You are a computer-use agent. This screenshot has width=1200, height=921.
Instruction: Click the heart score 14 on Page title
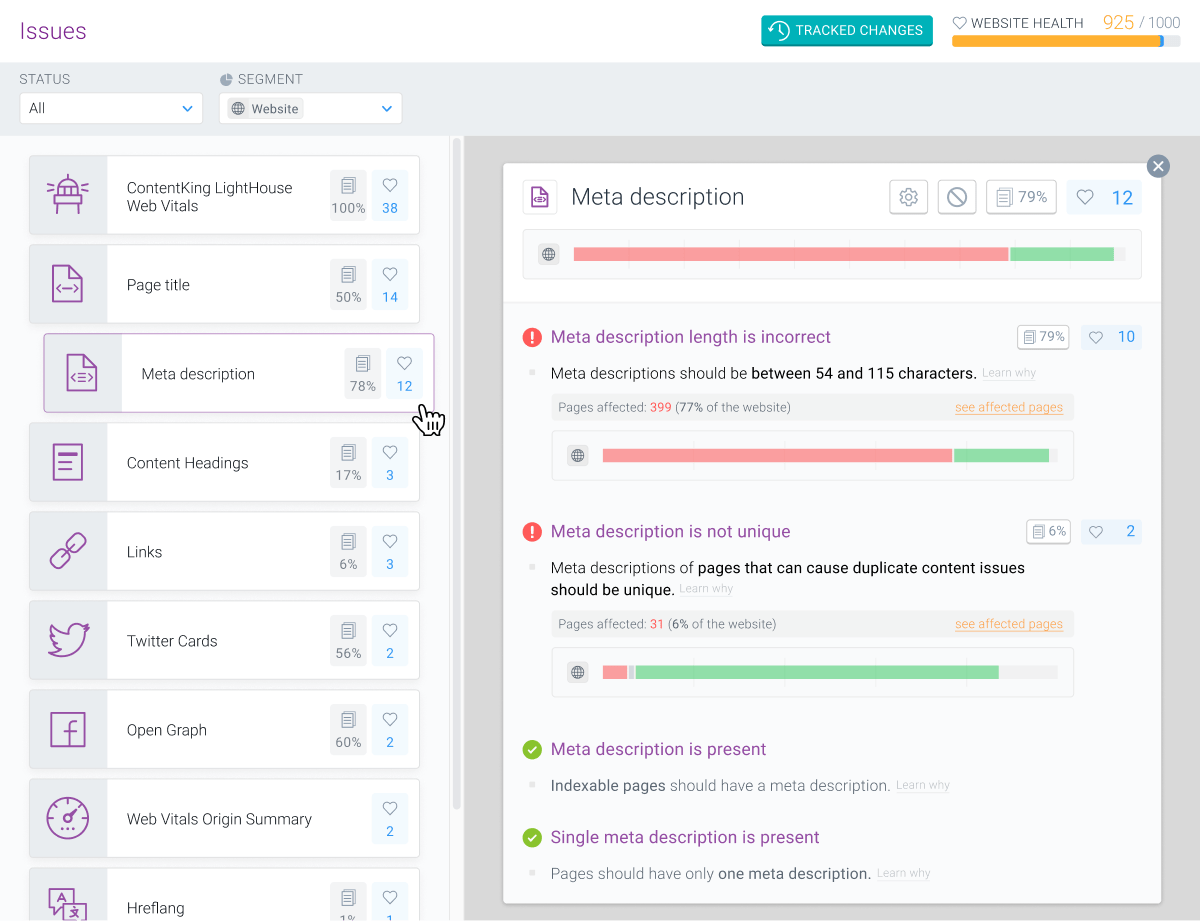point(390,284)
